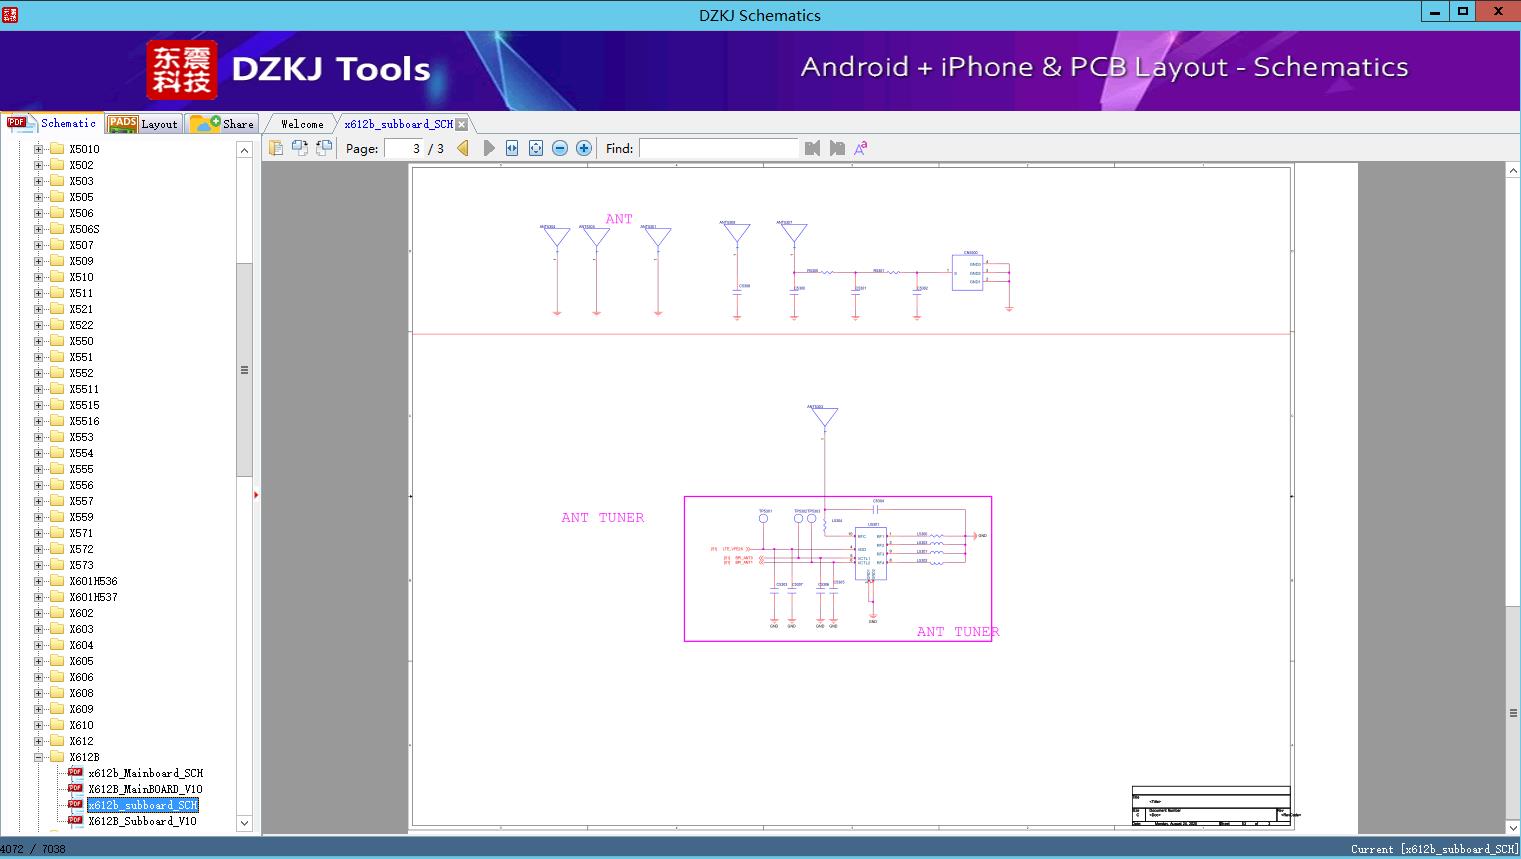Image resolution: width=1521 pixels, height=859 pixels.
Task: Zoom out with the minus icon
Action: point(560,148)
